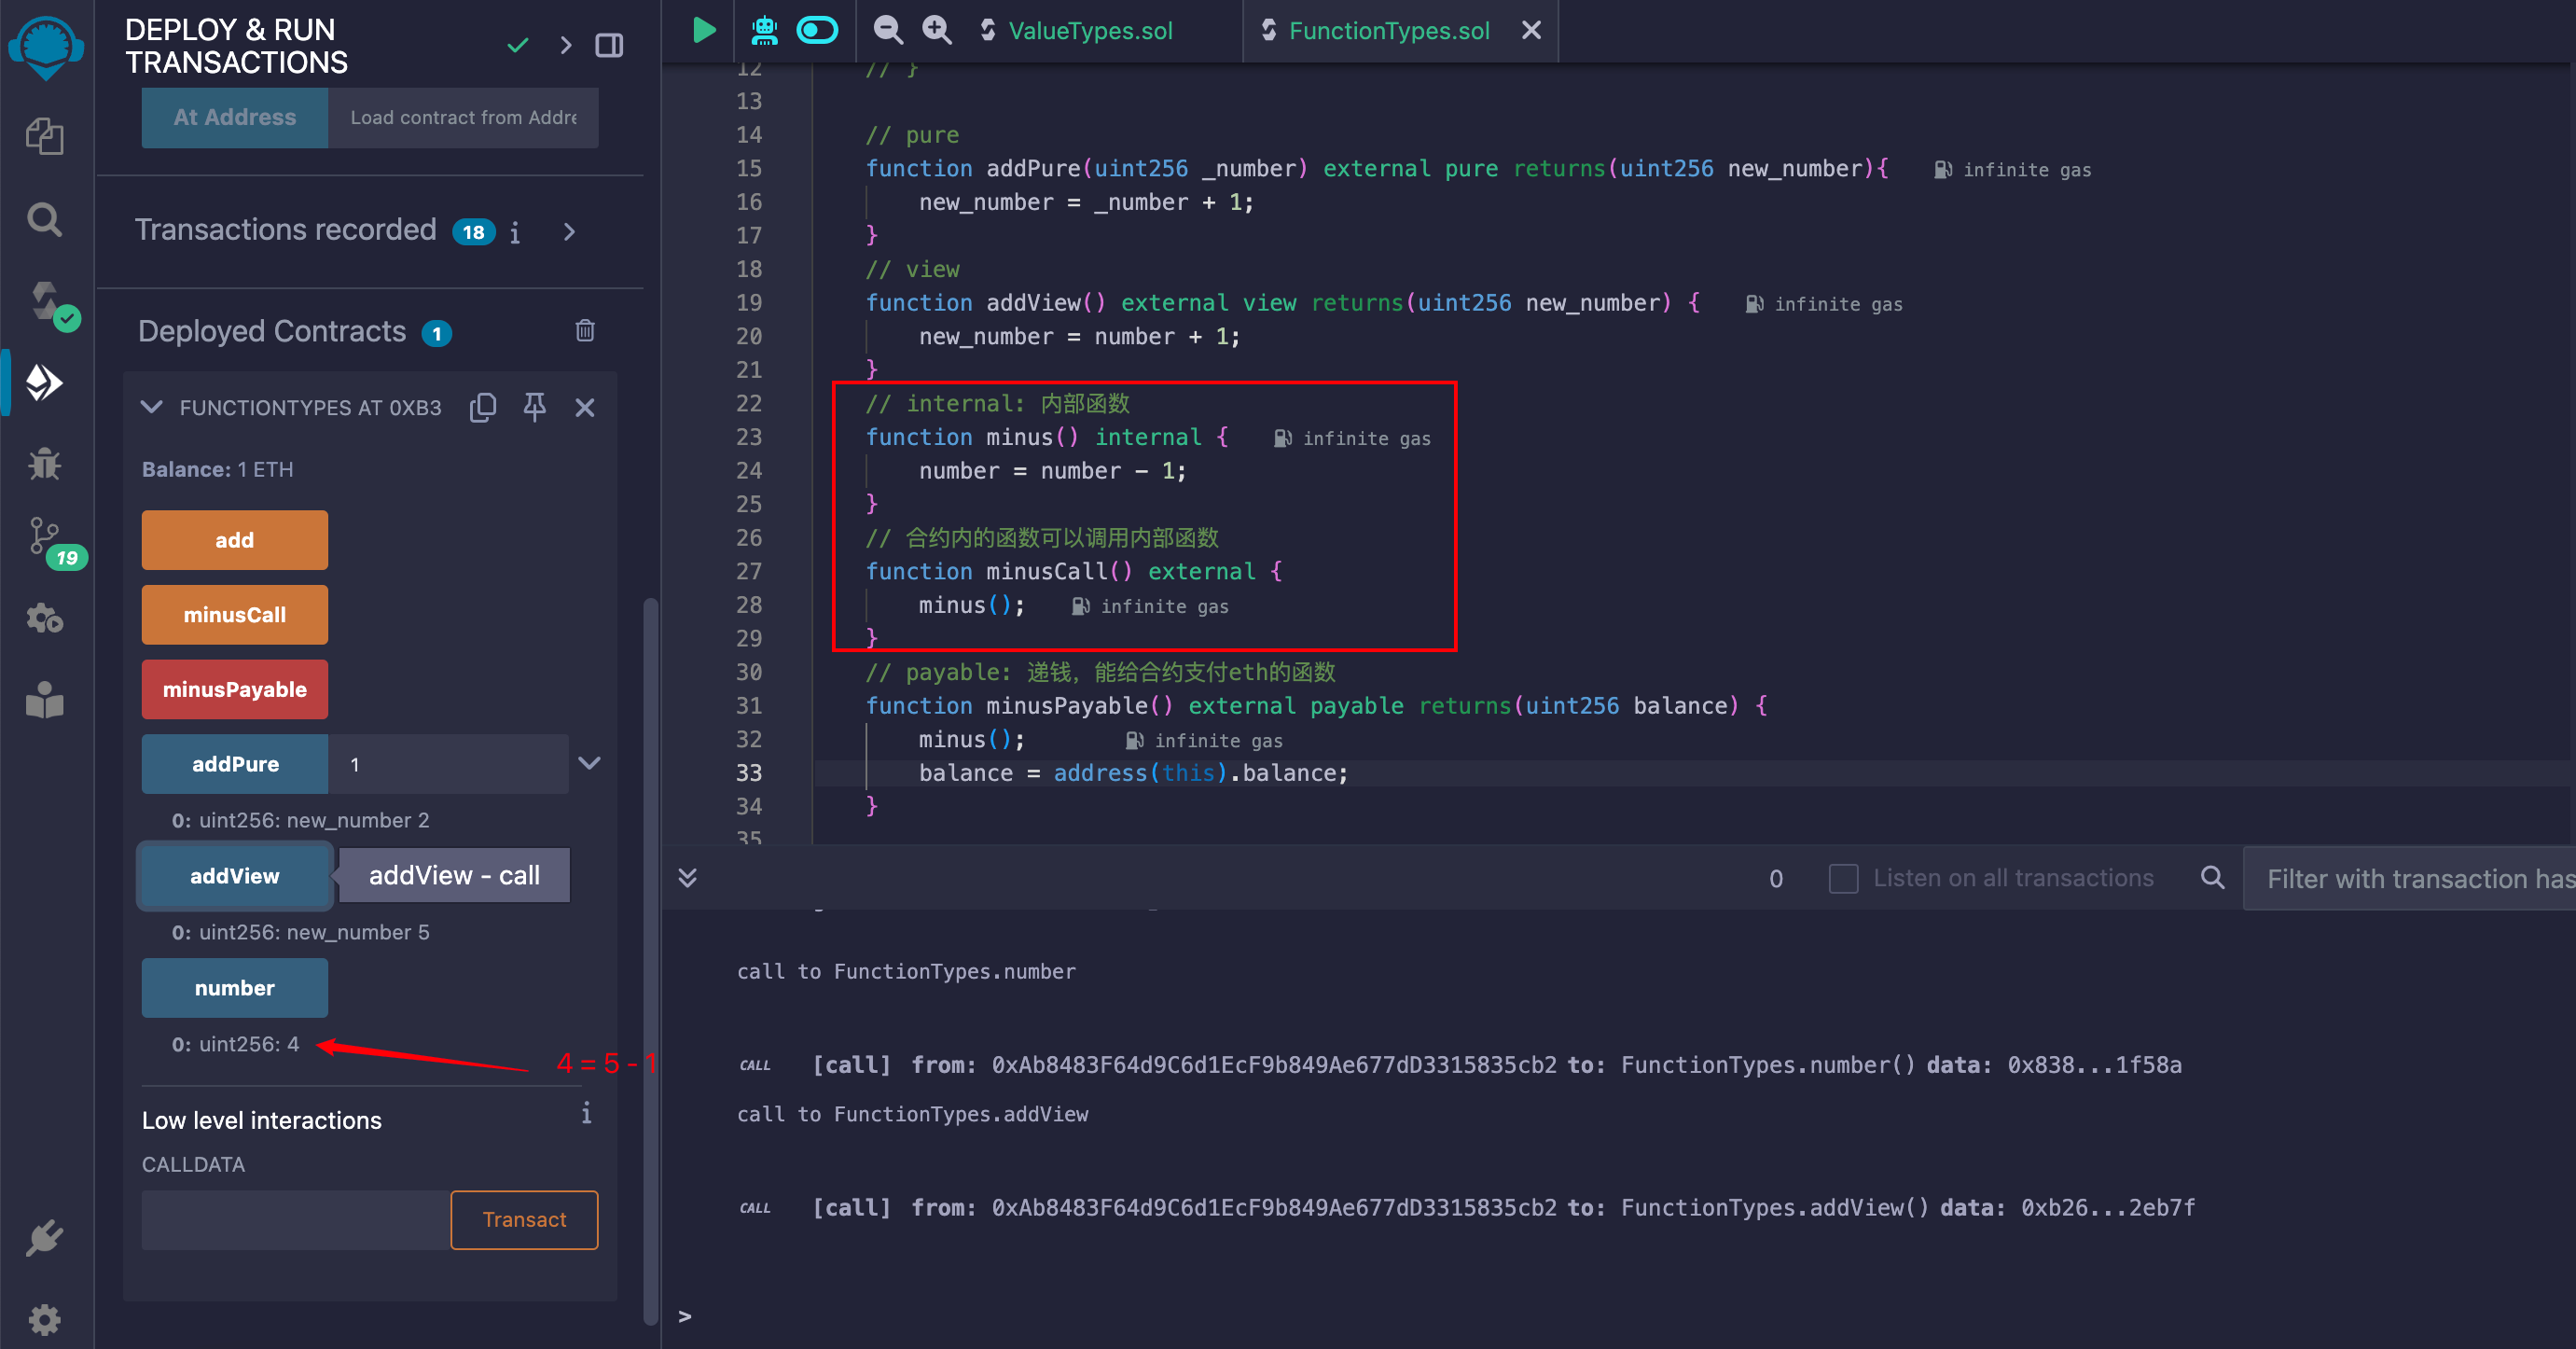The height and width of the screenshot is (1349, 2576).
Task: Switch to the ValueTypes.sol tab
Action: tap(1090, 31)
